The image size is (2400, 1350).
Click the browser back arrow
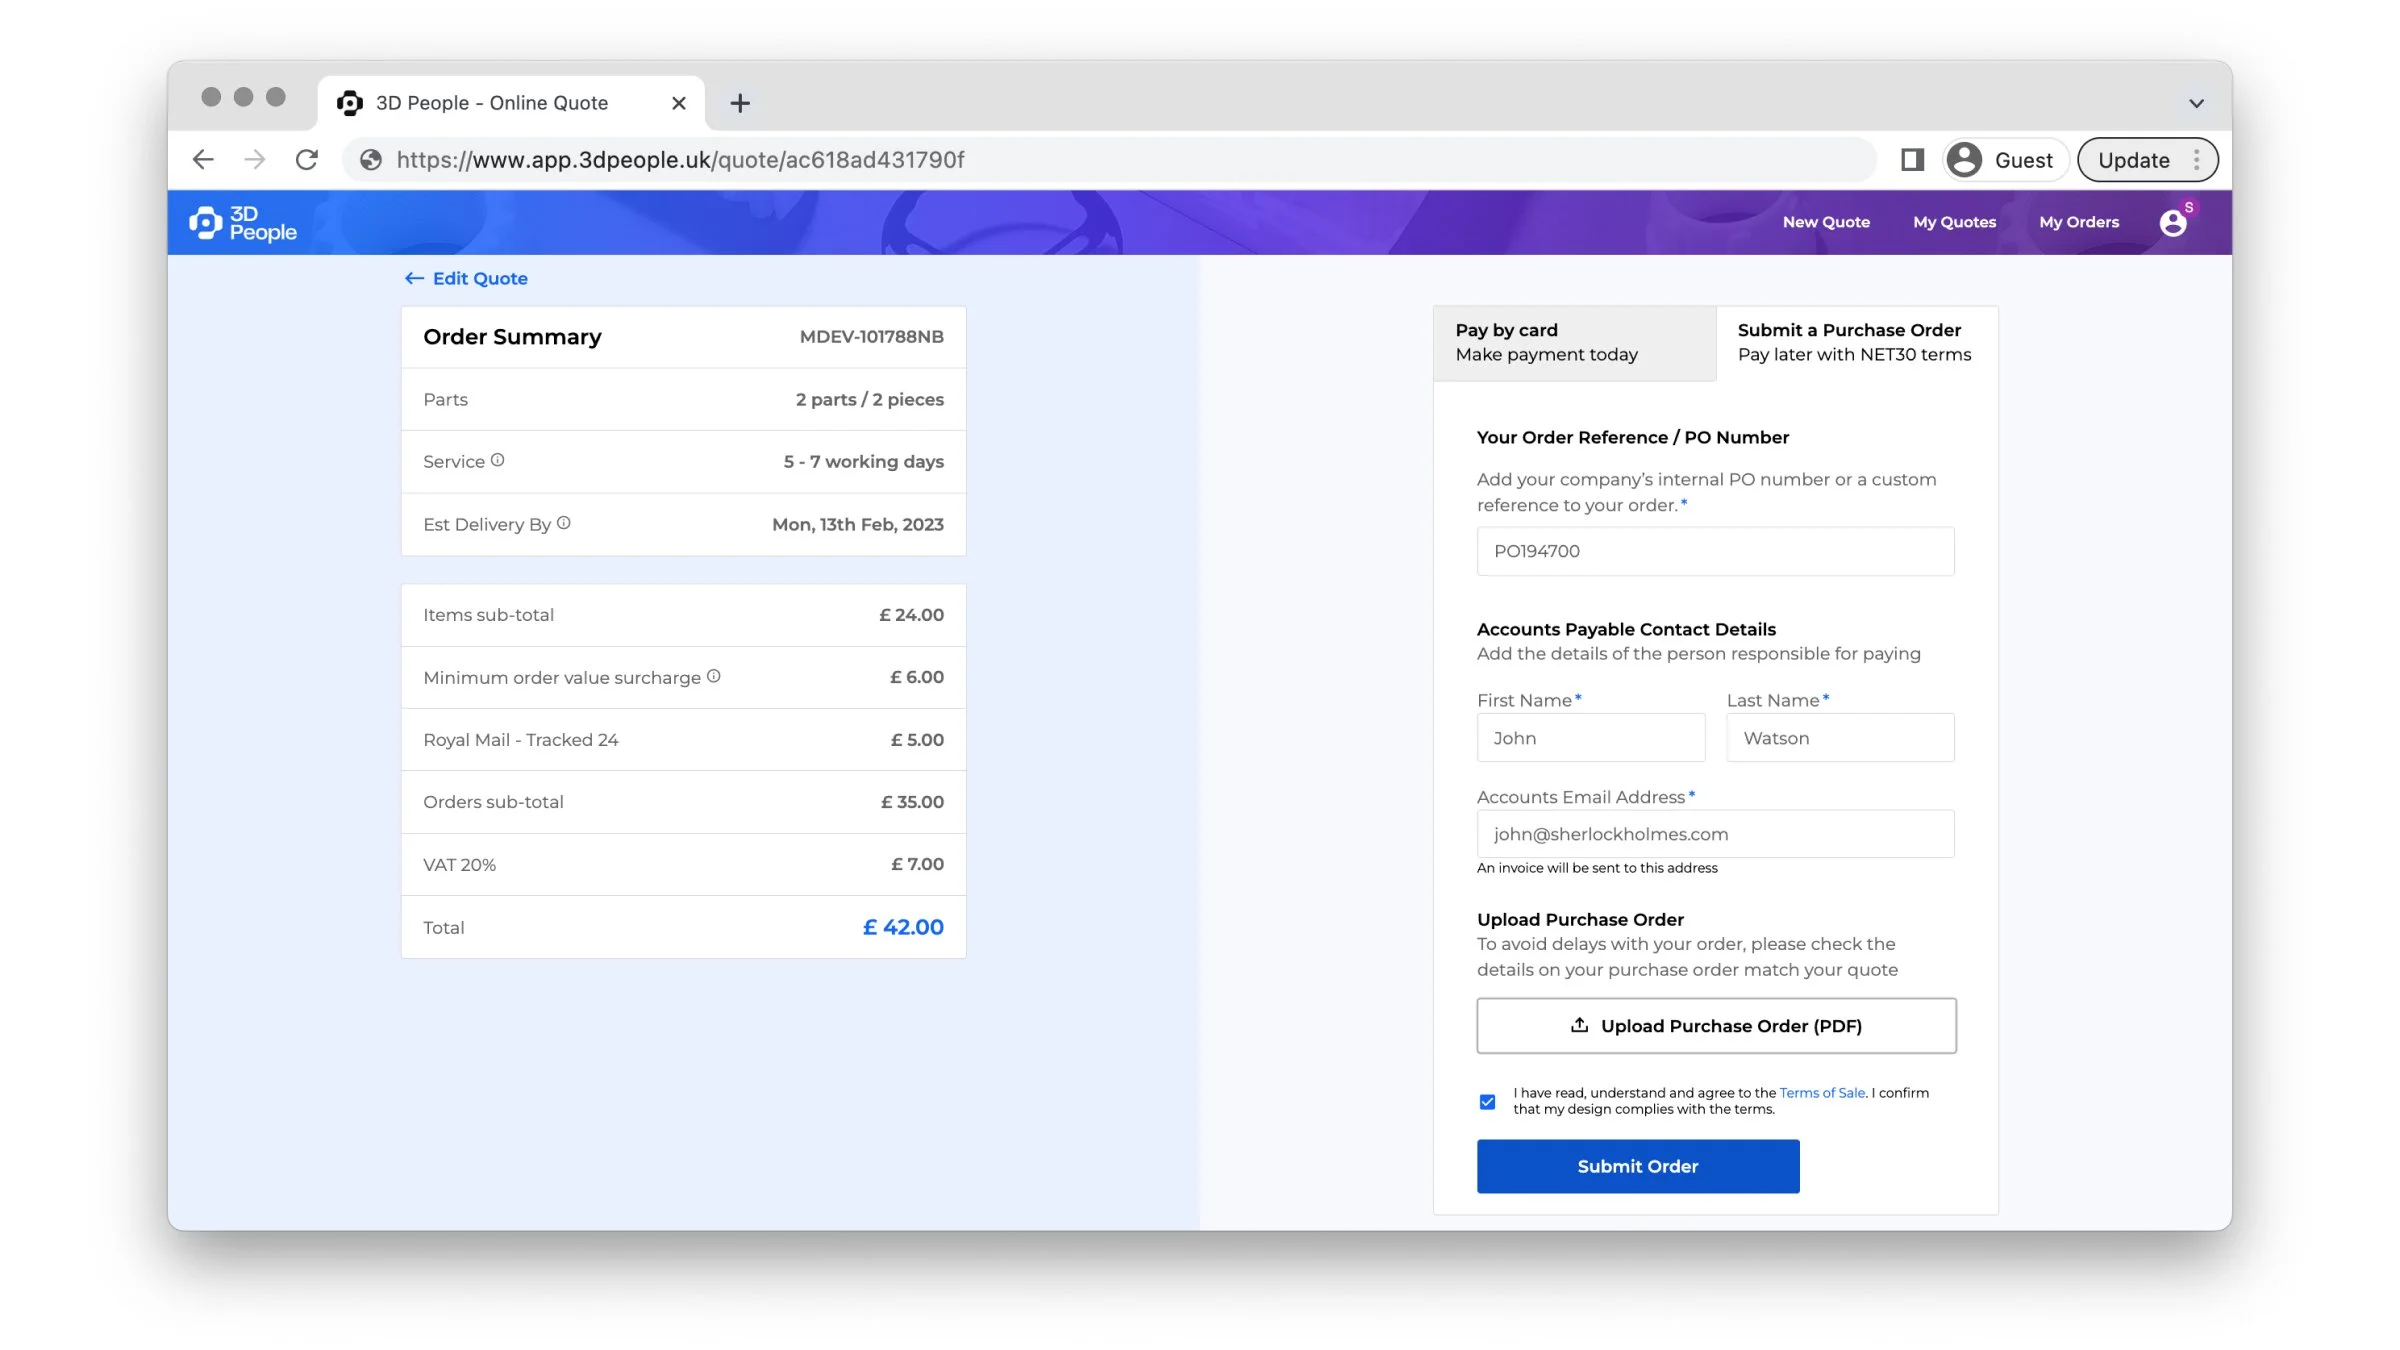tap(203, 159)
